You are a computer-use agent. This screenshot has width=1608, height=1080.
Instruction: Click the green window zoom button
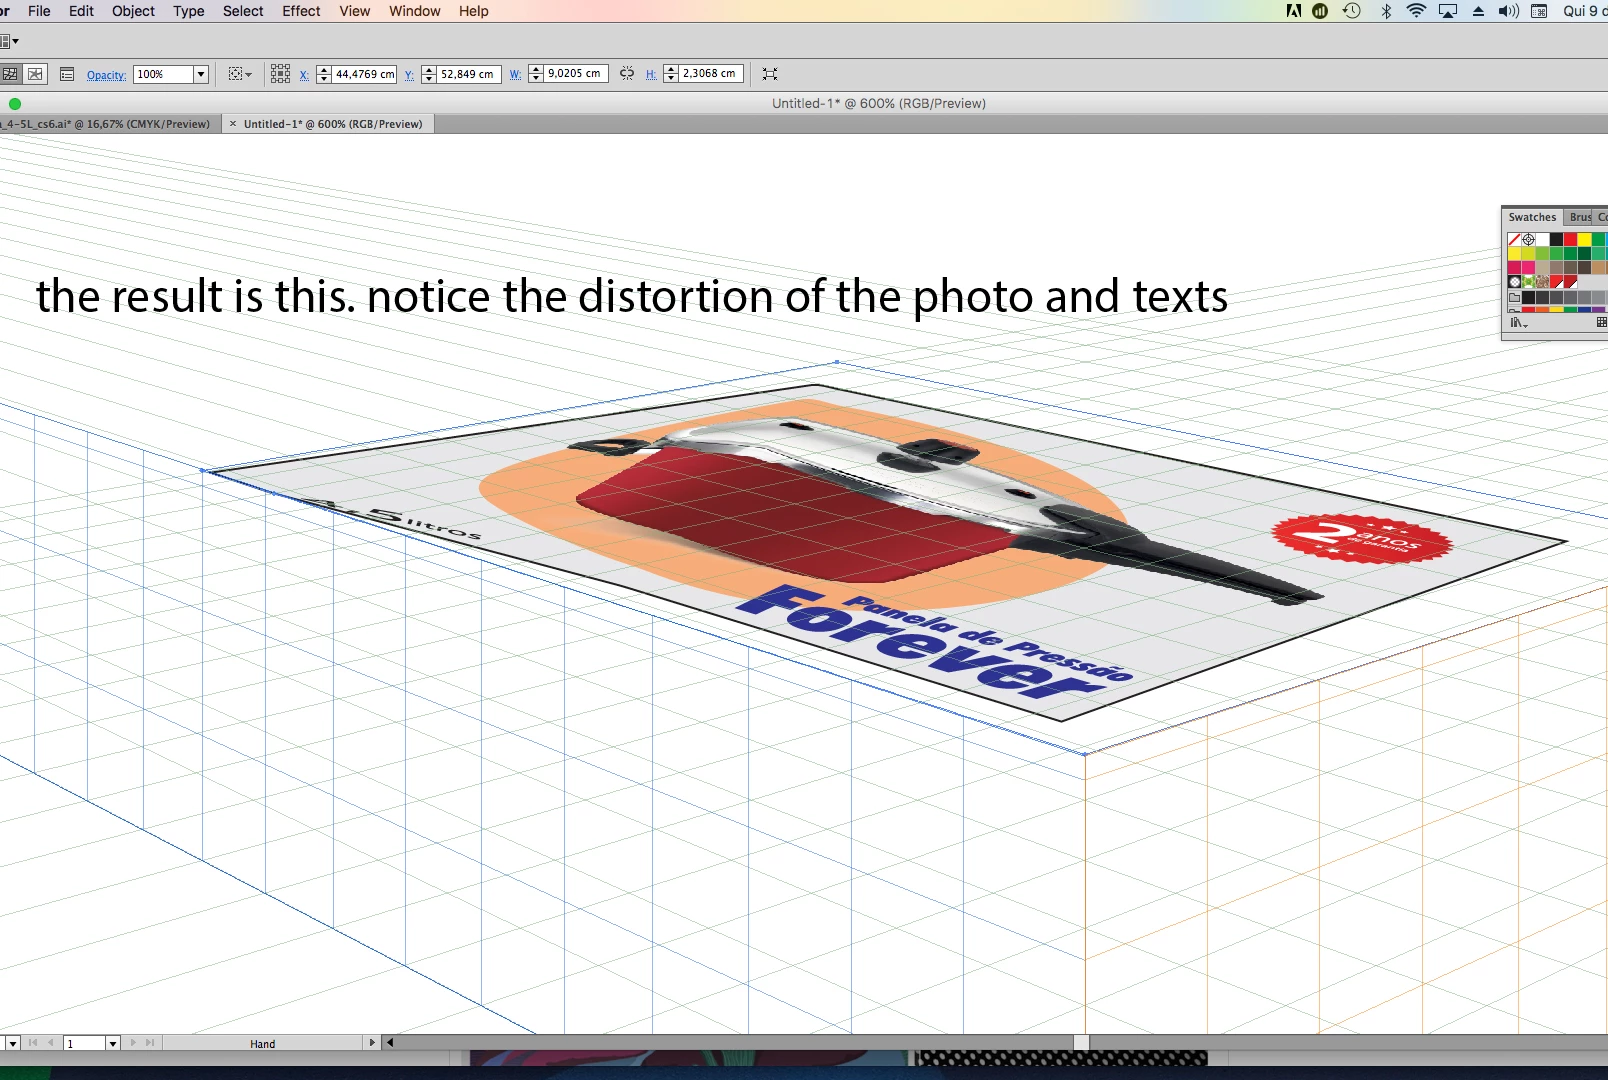[x=14, y=104]
